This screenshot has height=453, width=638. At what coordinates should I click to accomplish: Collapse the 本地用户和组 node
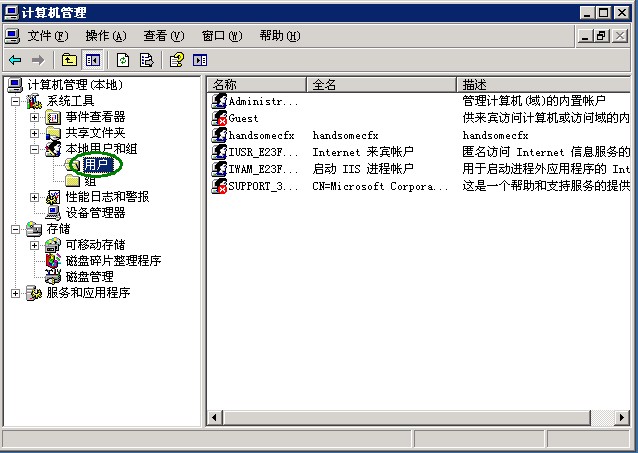coord(34,149)
